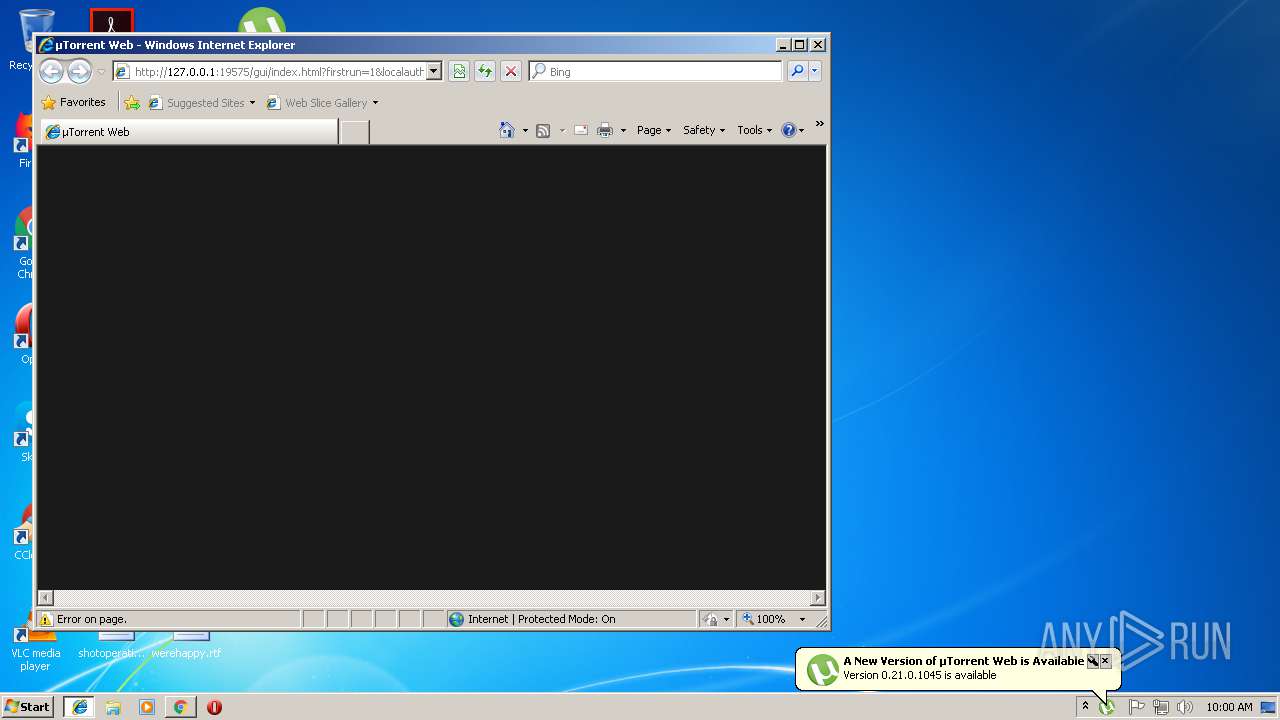This screenshot has width=1280, height=720.
Task: Click Add to Favorites Bar star icon
Action: click(131, 102)
